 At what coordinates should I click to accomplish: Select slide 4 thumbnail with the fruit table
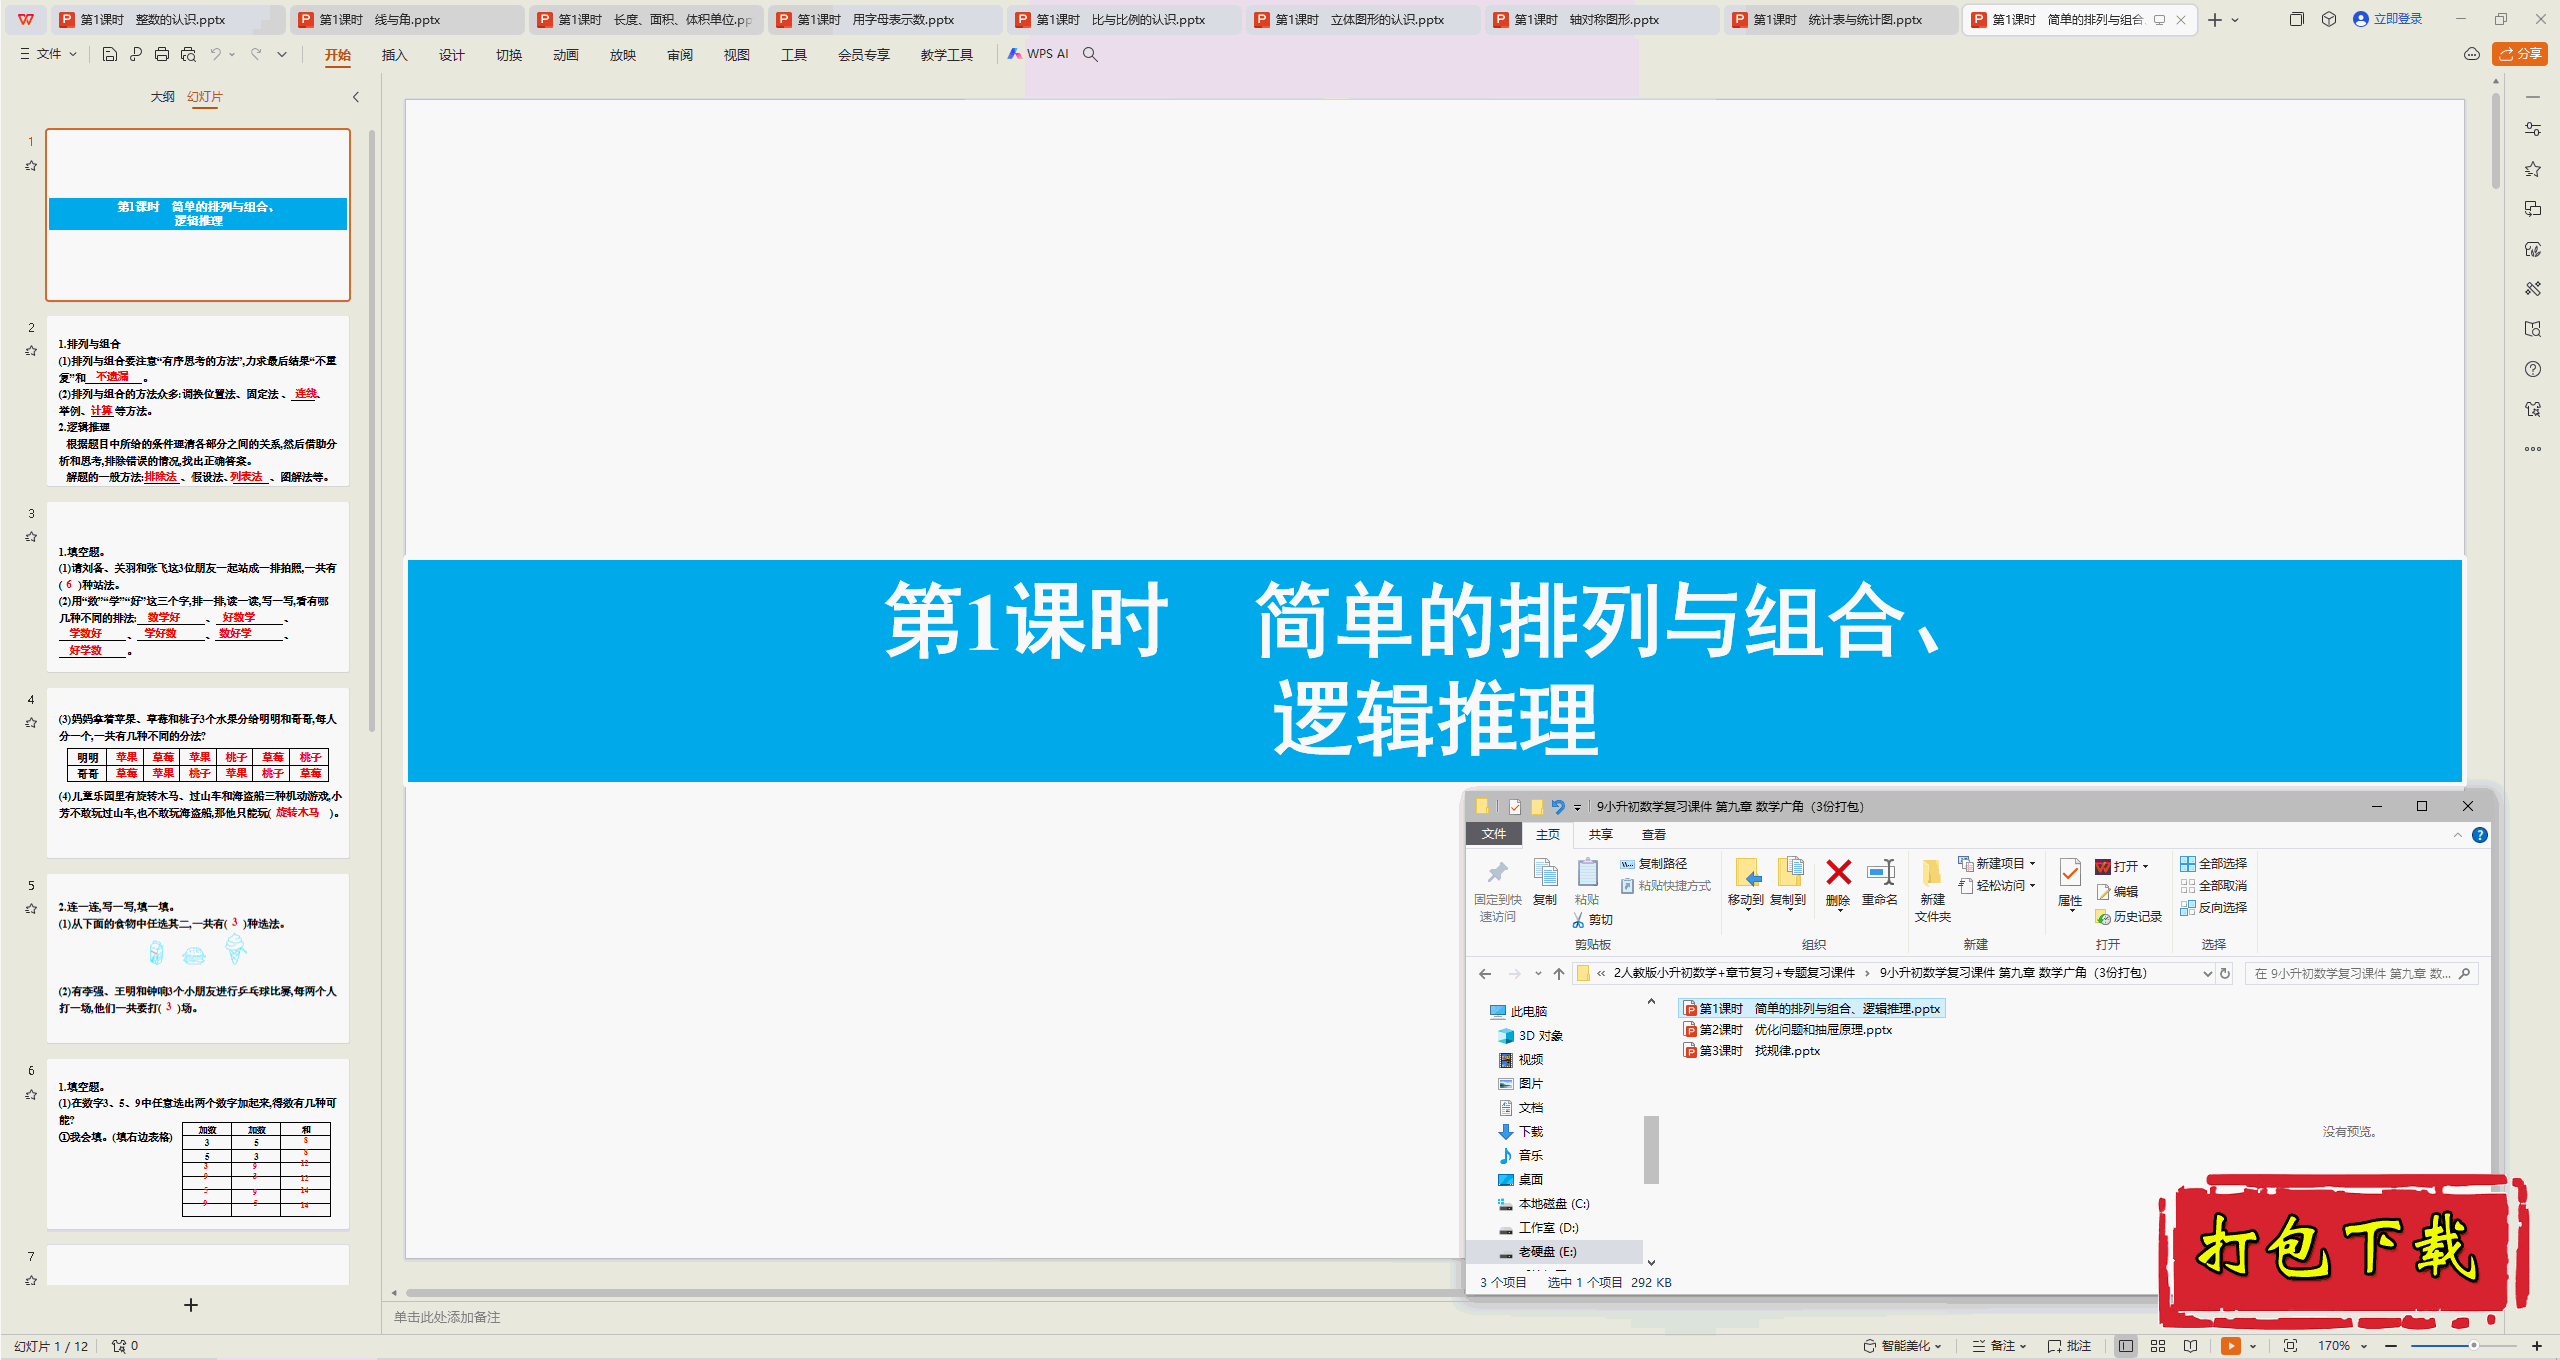click(198, 772)
